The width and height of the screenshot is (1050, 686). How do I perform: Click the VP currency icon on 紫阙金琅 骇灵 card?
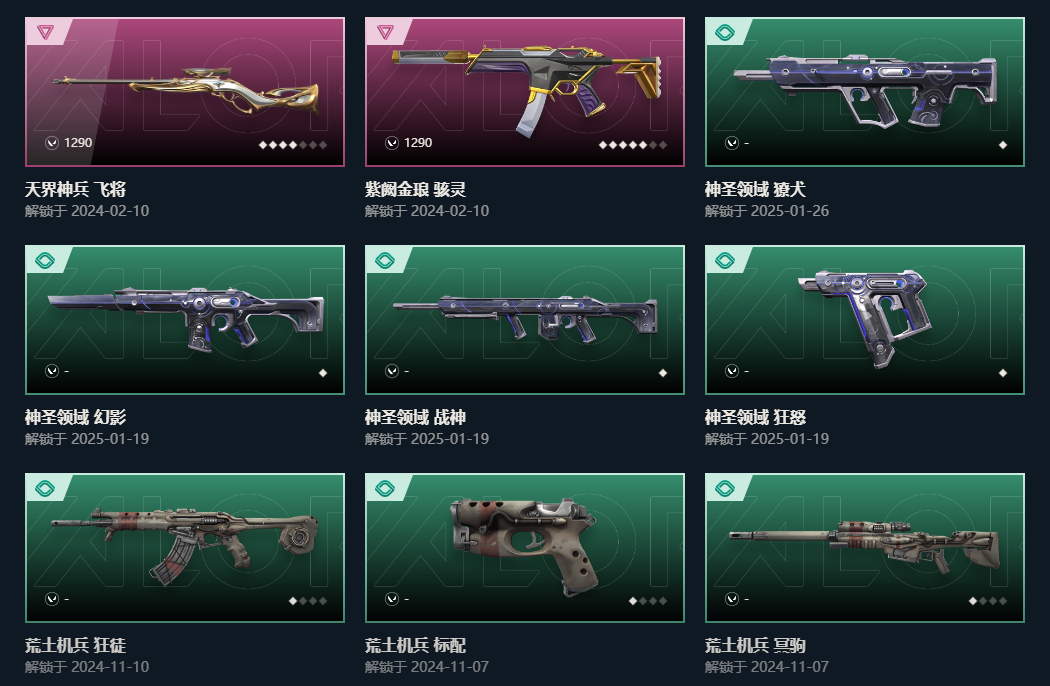pos(392,143)
